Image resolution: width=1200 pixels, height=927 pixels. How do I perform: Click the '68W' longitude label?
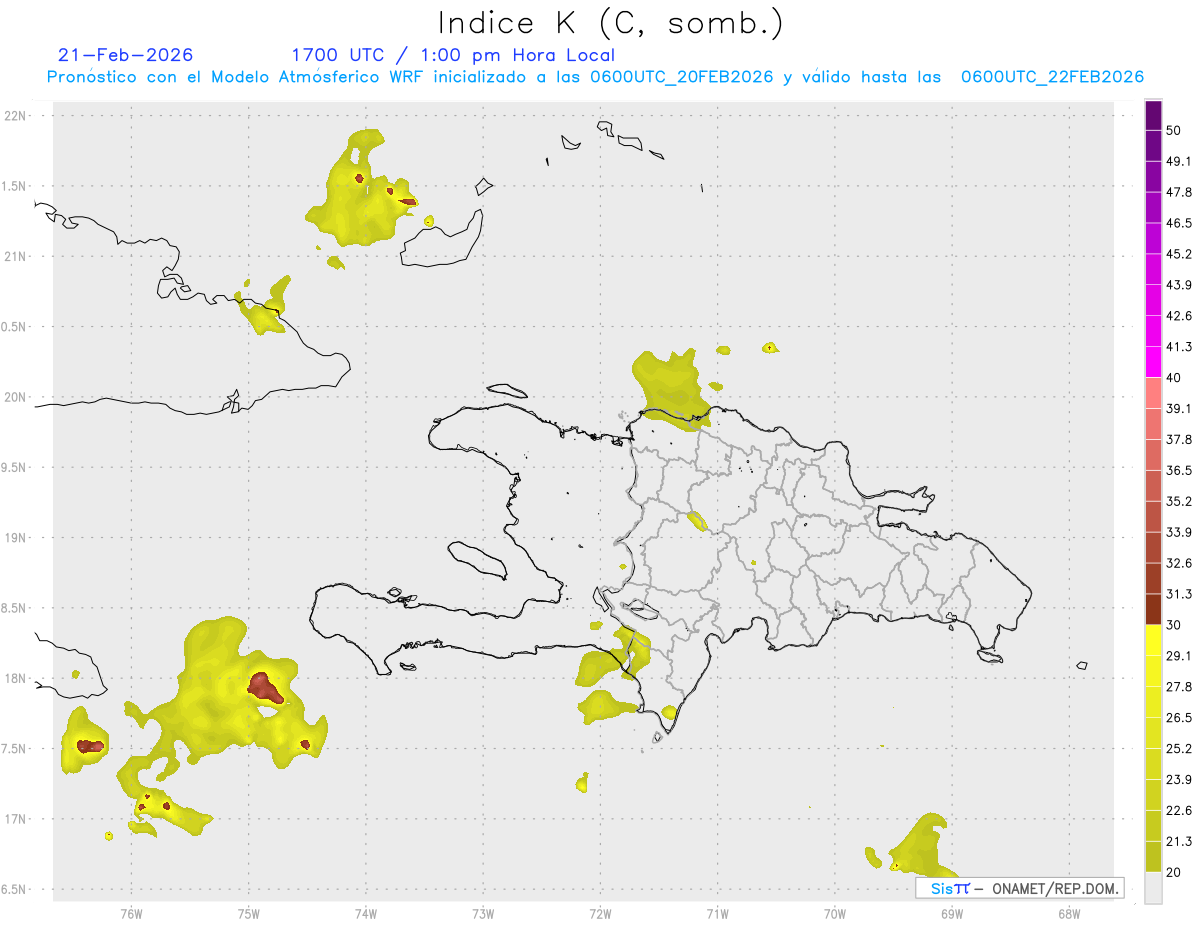coord(1069,912)
